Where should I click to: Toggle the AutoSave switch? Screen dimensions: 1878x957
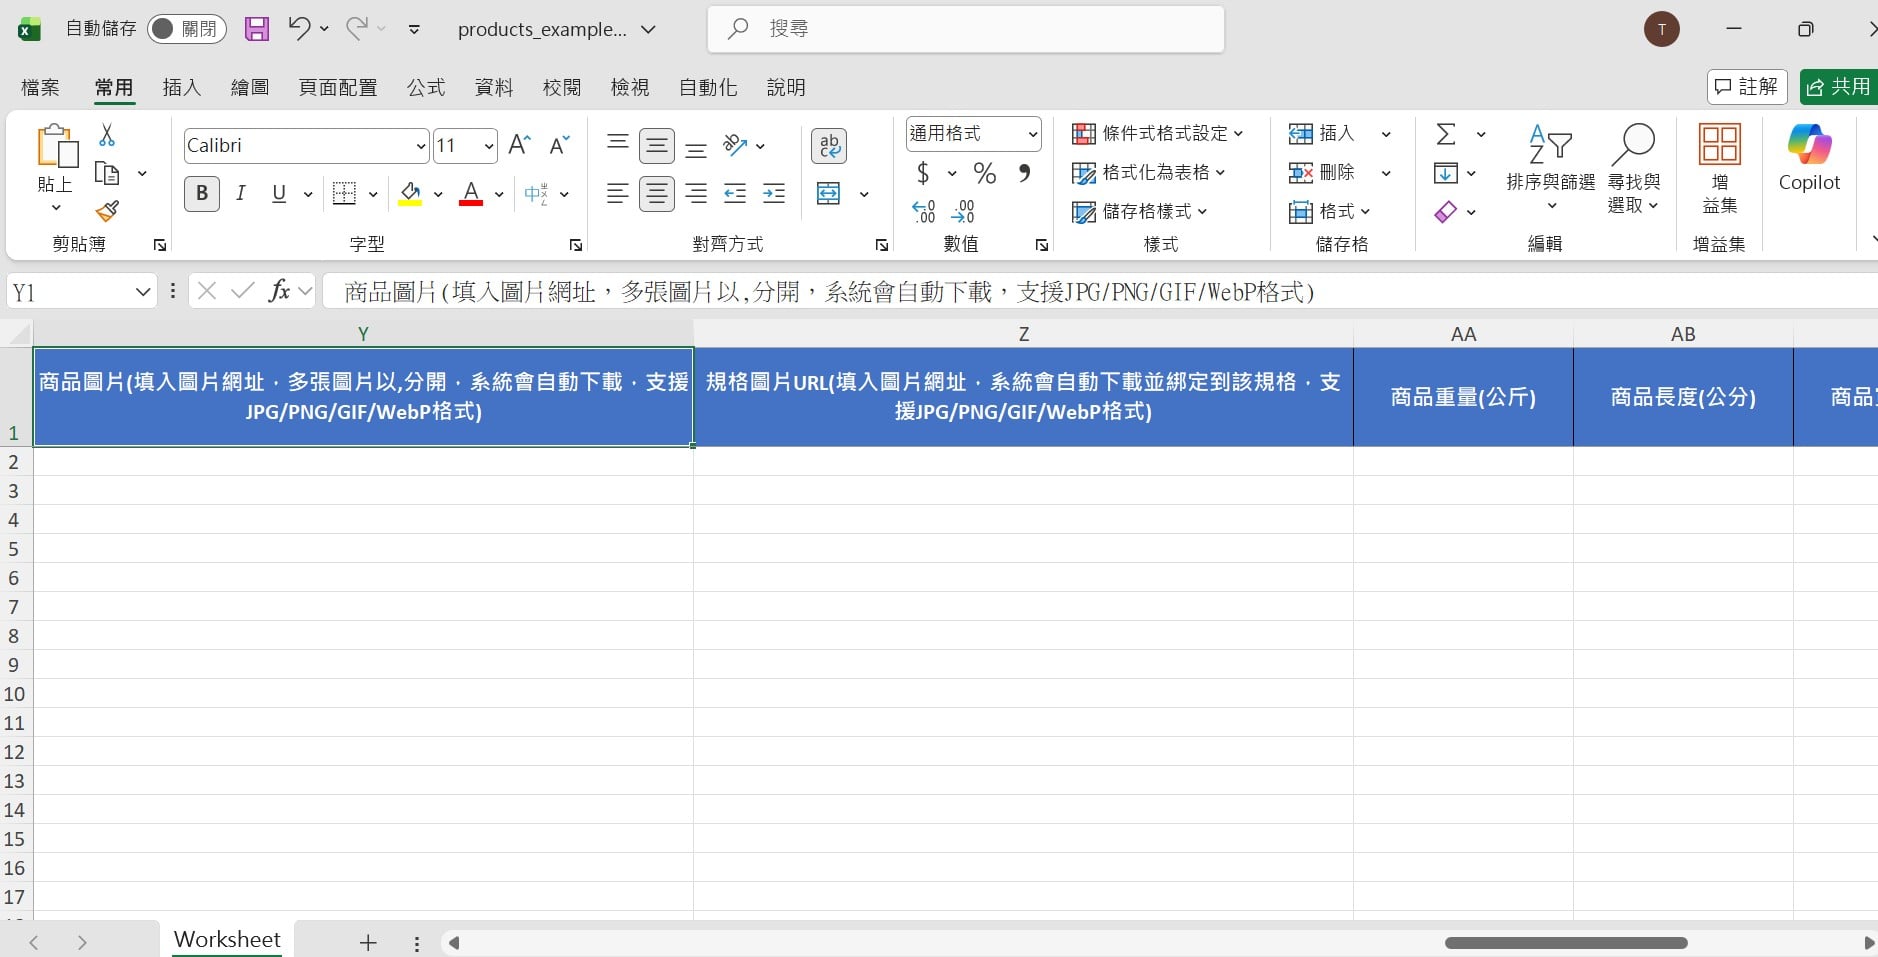186,29
